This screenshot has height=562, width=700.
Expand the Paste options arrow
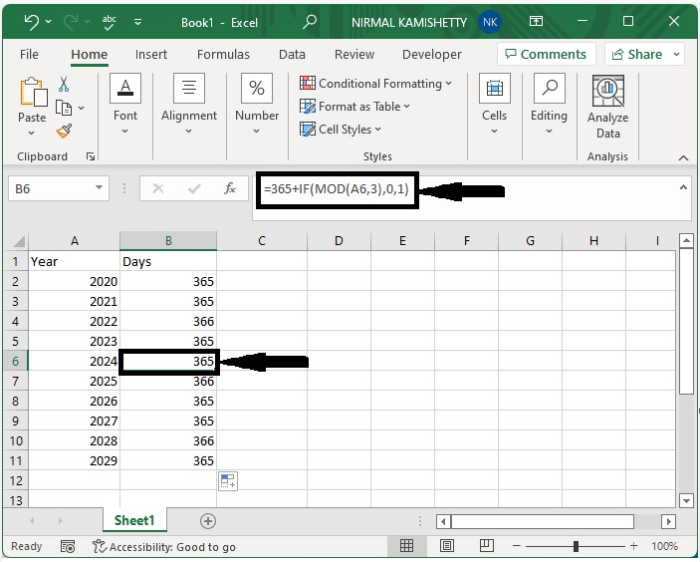point(31,133)
